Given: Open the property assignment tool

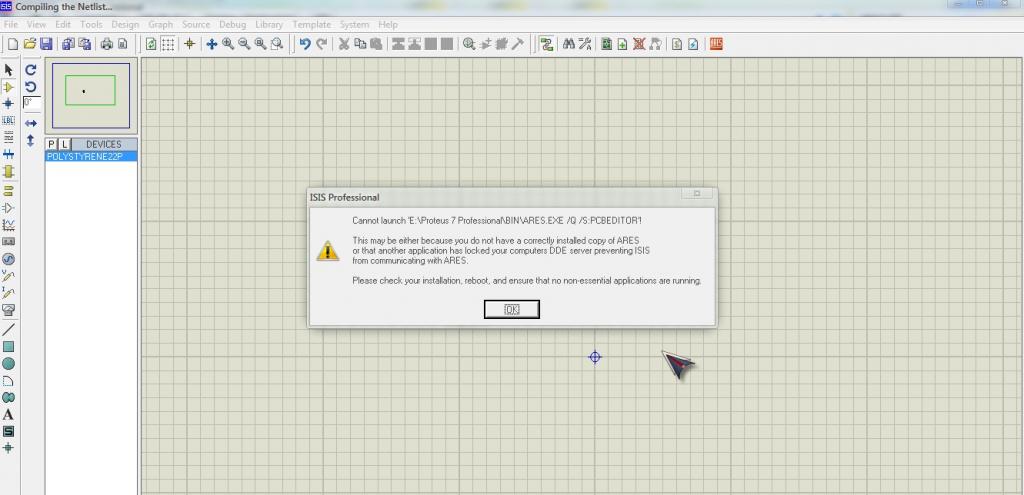Looking at the screenshot, I should 585,44.
